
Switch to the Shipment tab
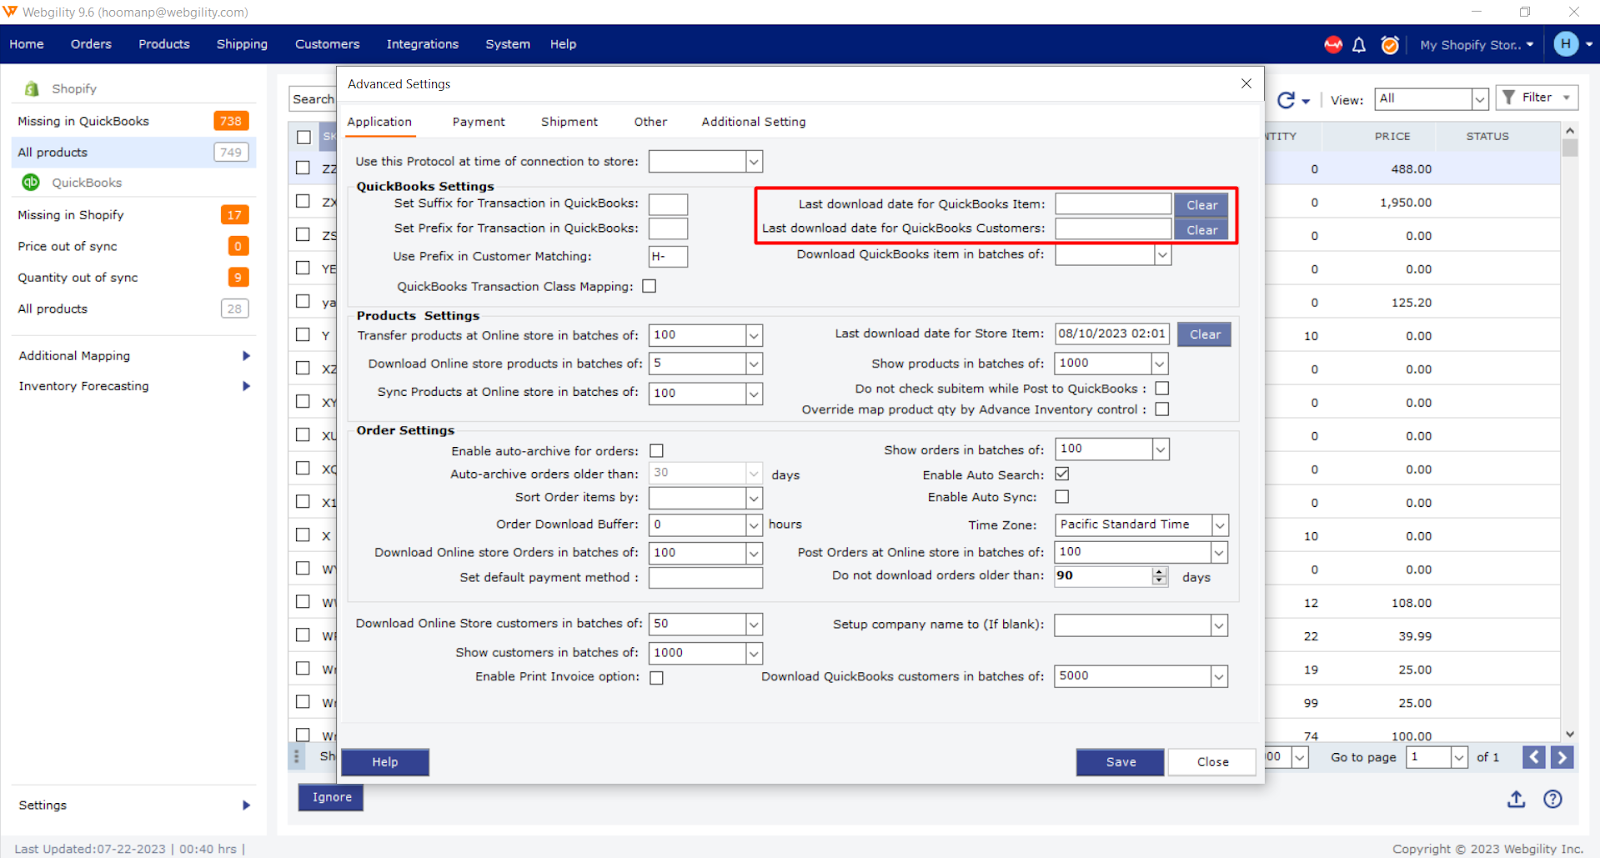click(569, 122)
